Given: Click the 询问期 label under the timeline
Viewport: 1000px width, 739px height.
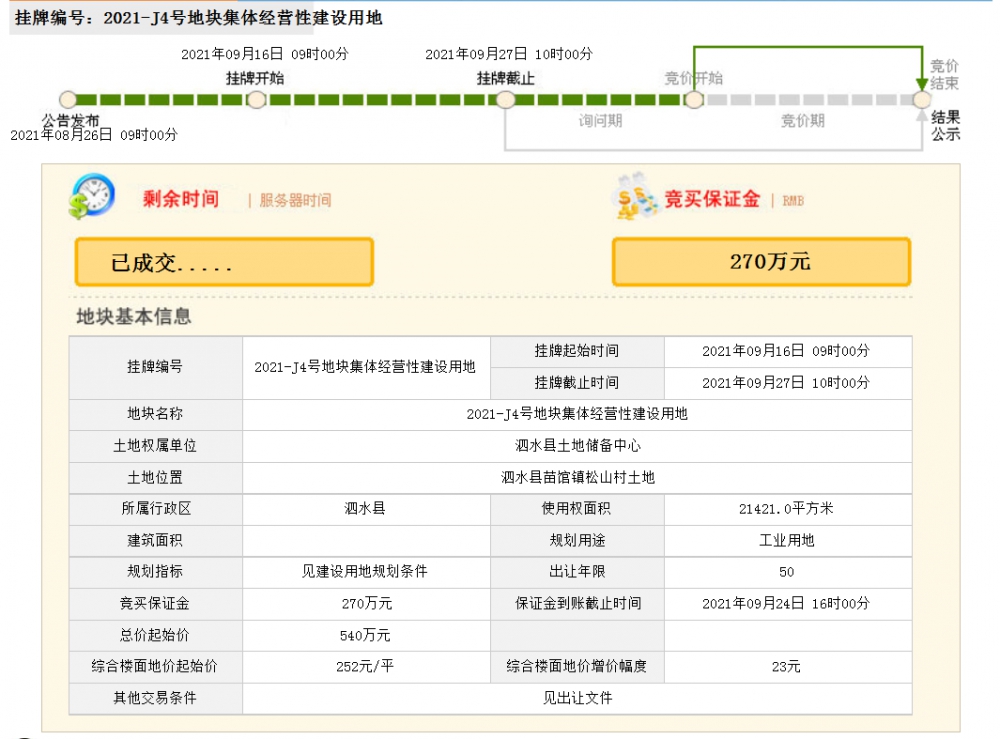Looking at the screenshot, I should click(x=600, y=121).
